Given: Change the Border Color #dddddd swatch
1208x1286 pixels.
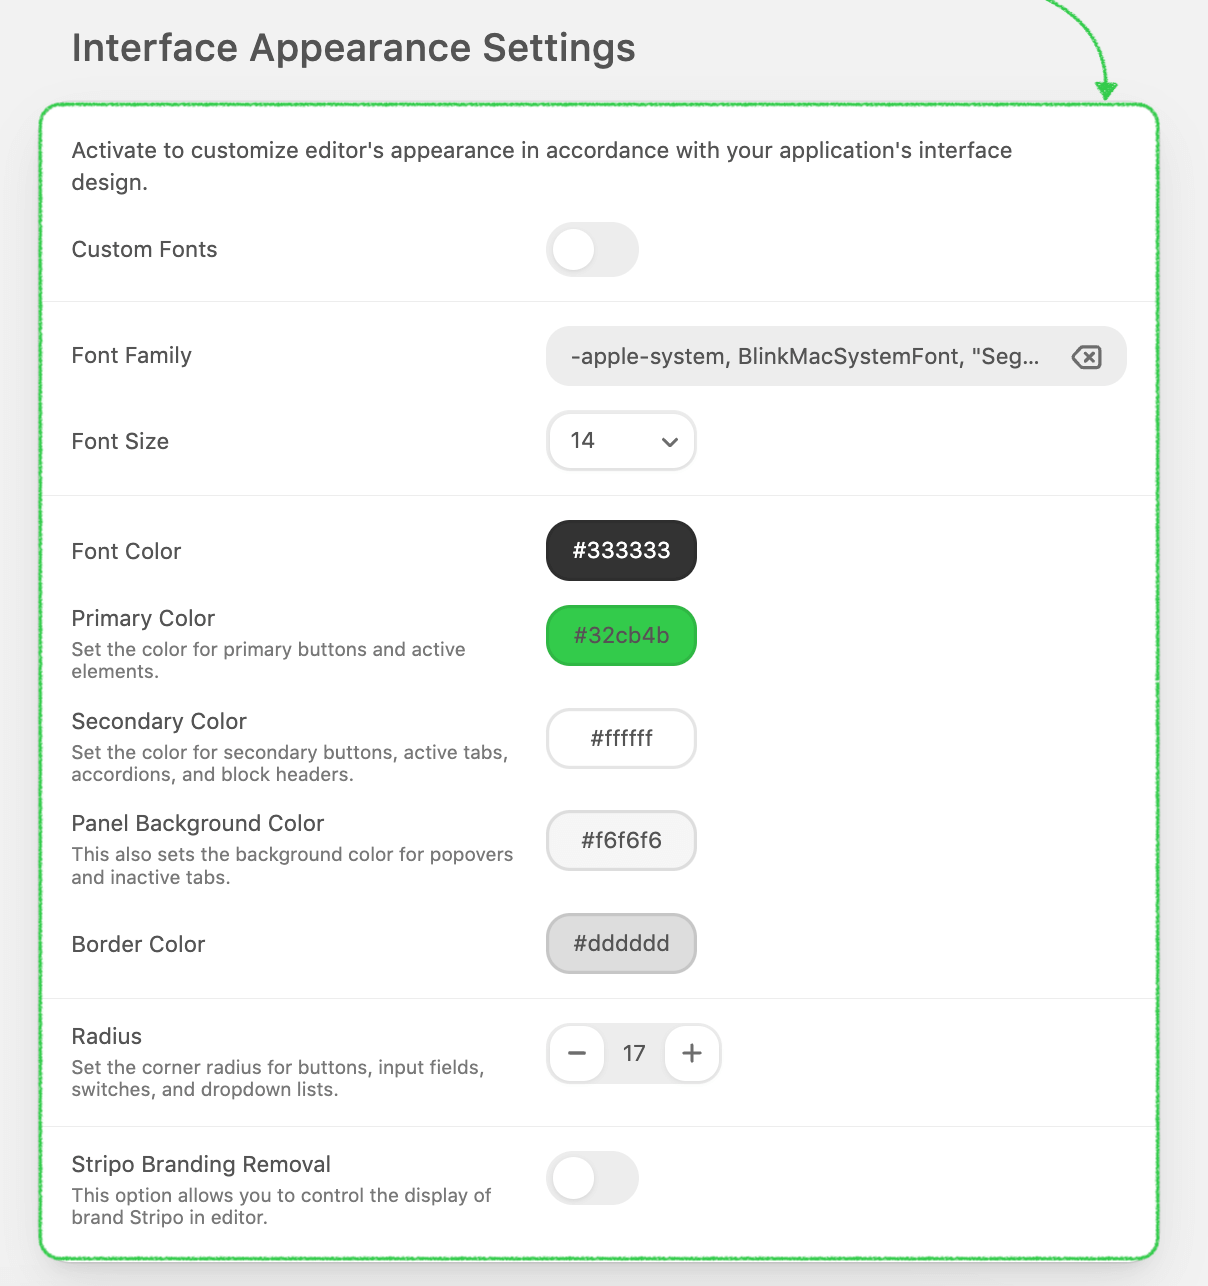Looking at the screenshot, I should [621, 943].
